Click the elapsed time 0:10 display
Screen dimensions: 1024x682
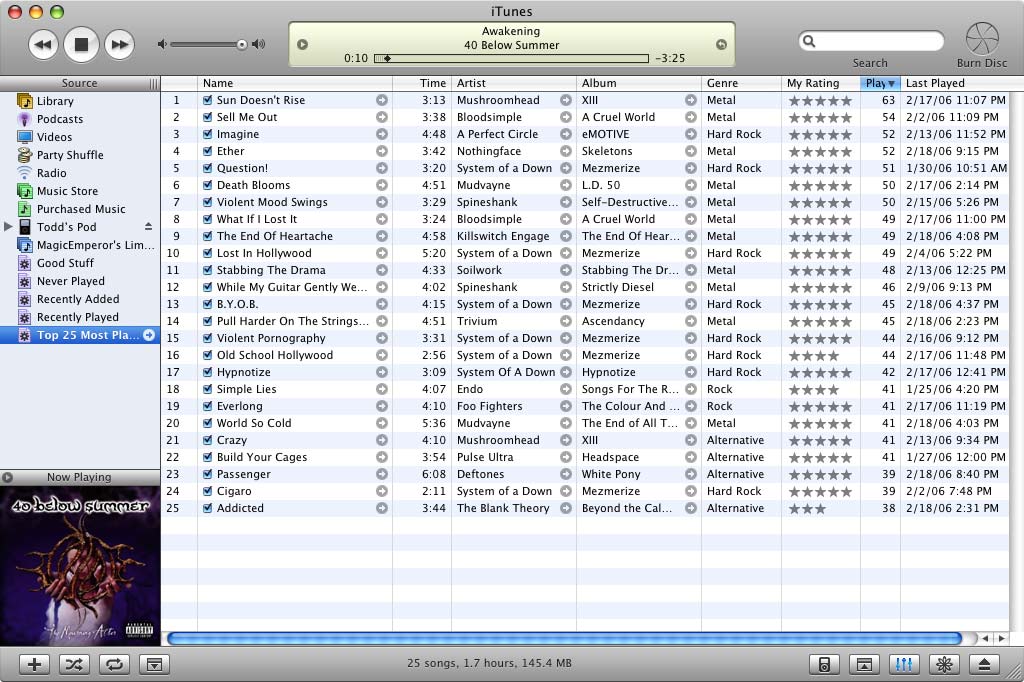pyautogui.click(x=356, y=58)
